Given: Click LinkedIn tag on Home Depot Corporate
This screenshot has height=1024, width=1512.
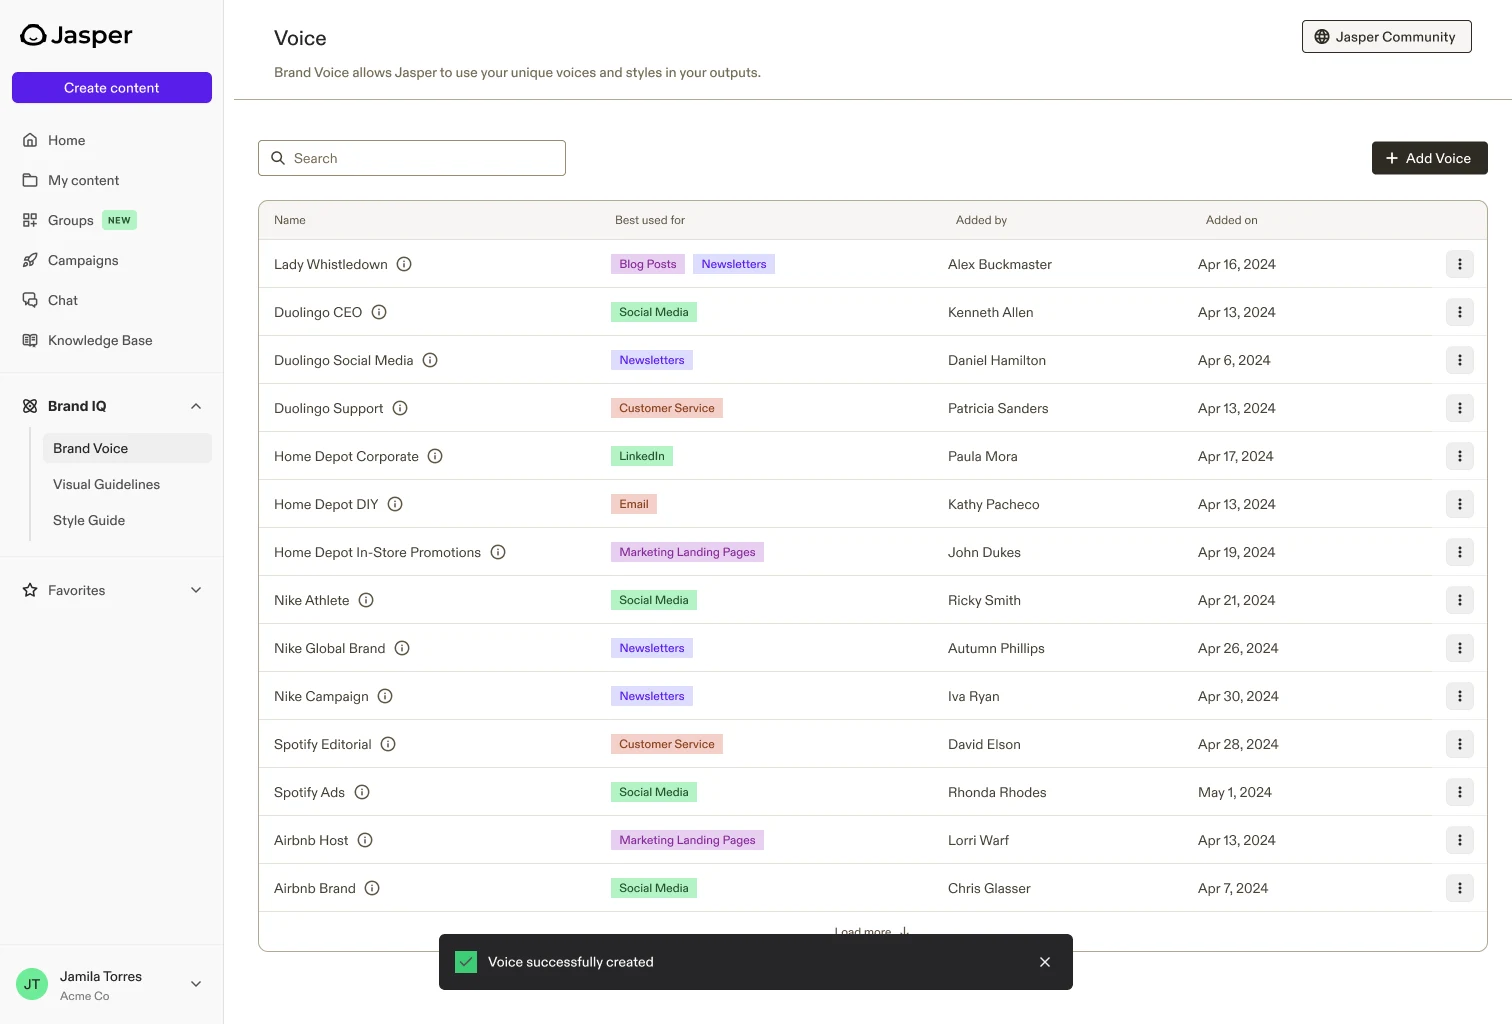Looking at the screenshot, I should click(x=642, y=456).
